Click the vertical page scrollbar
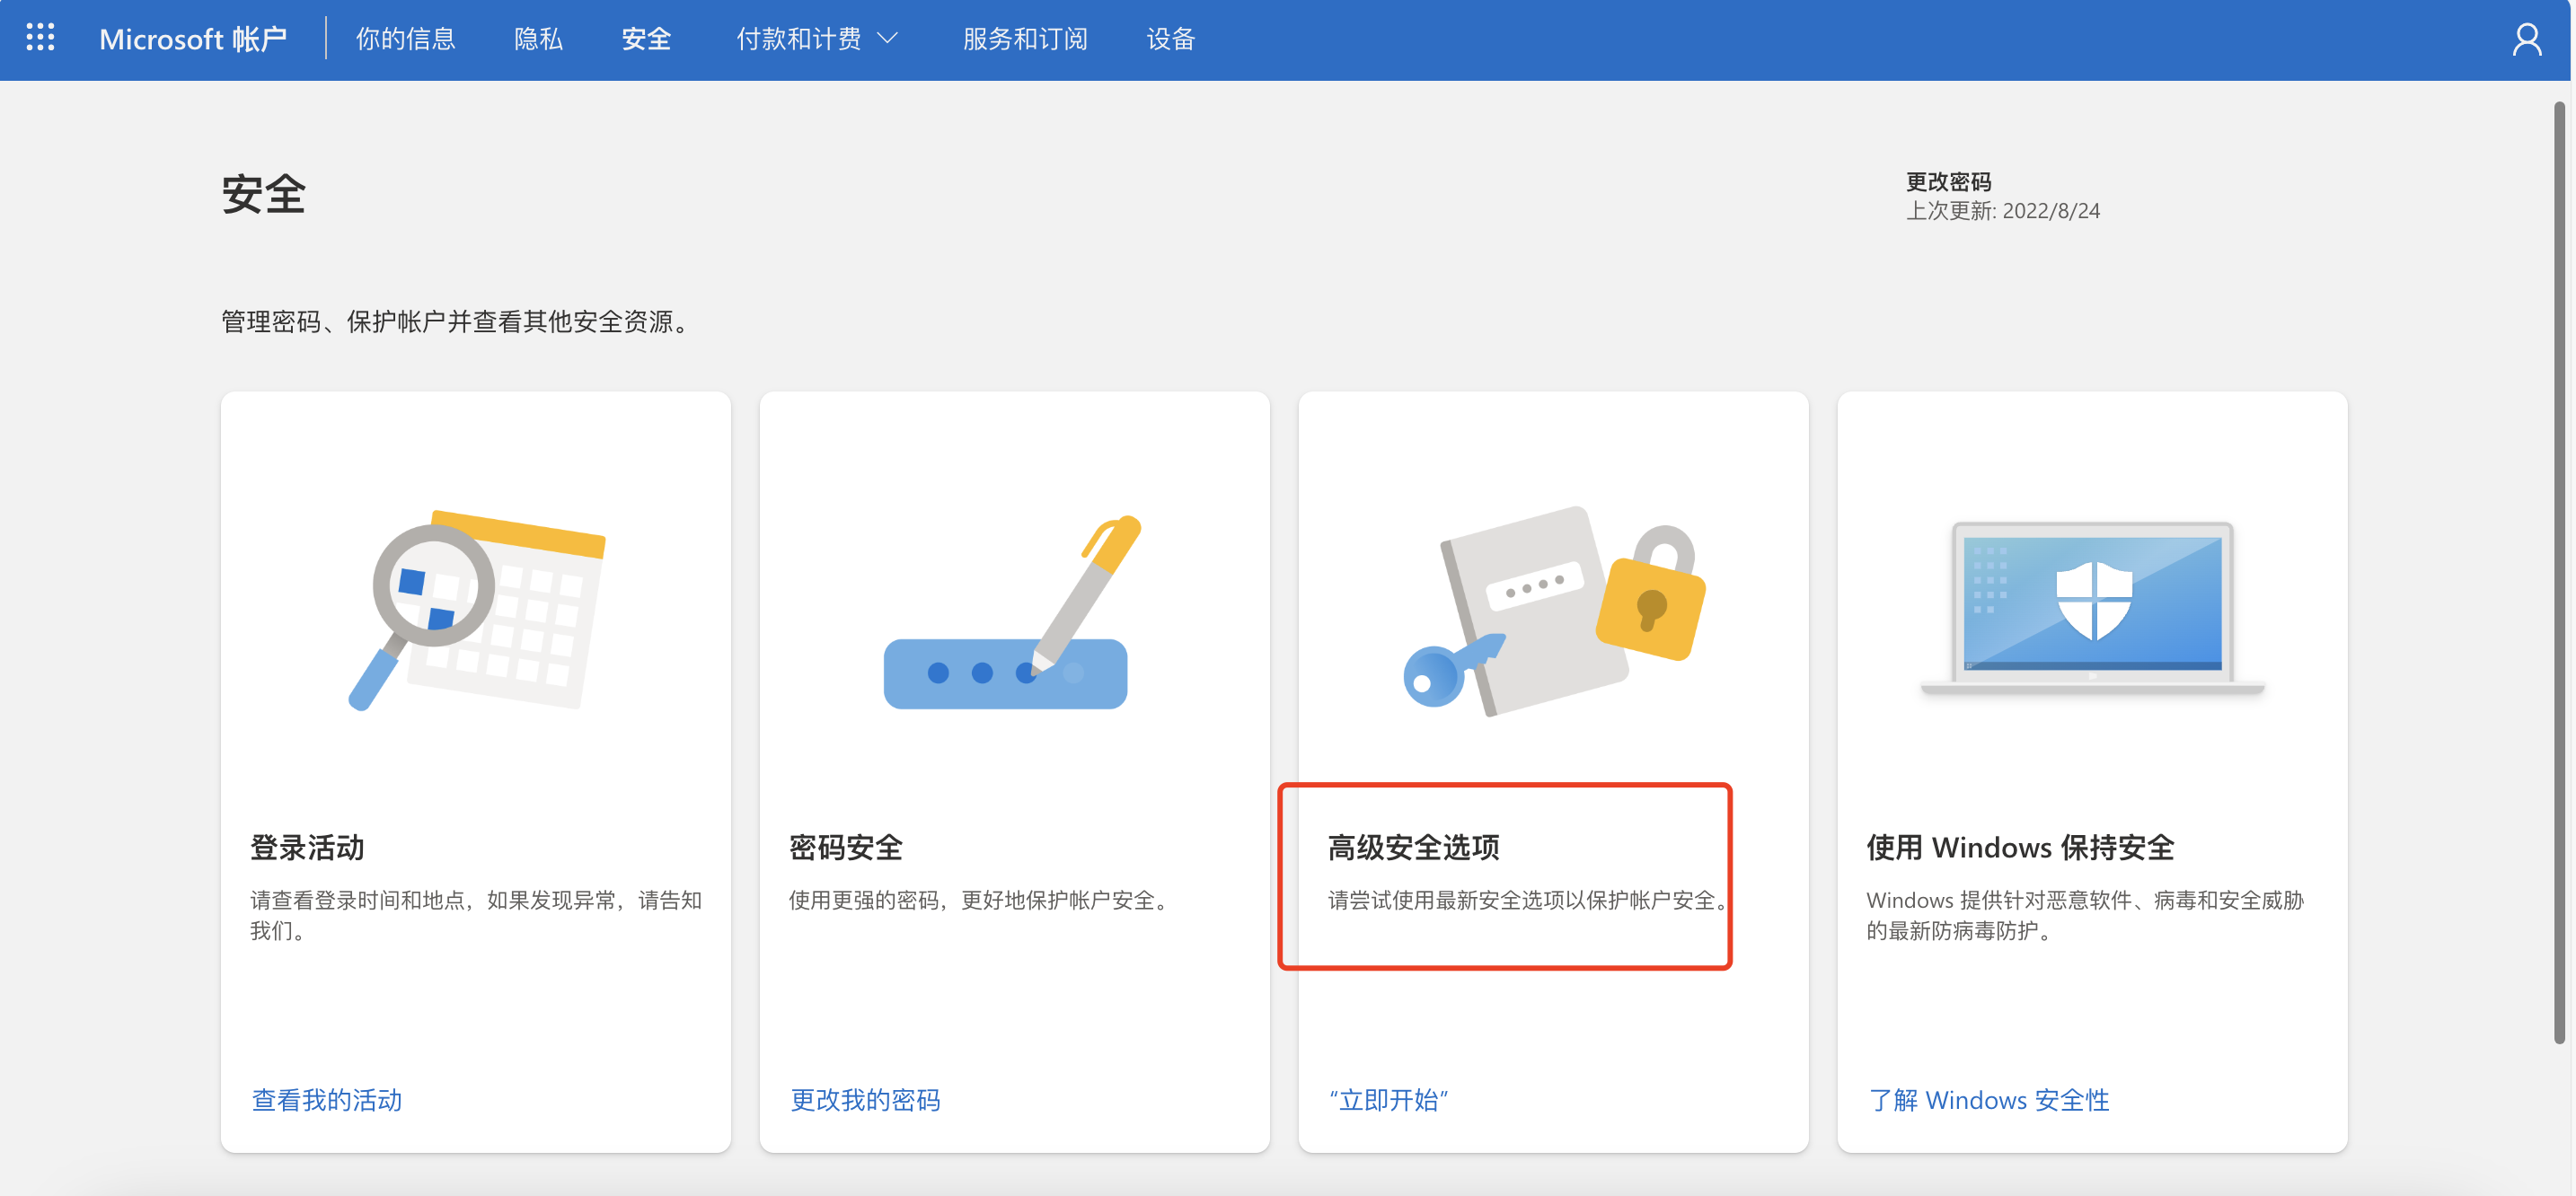The image size is (2576, 1196). (2559, 570)
